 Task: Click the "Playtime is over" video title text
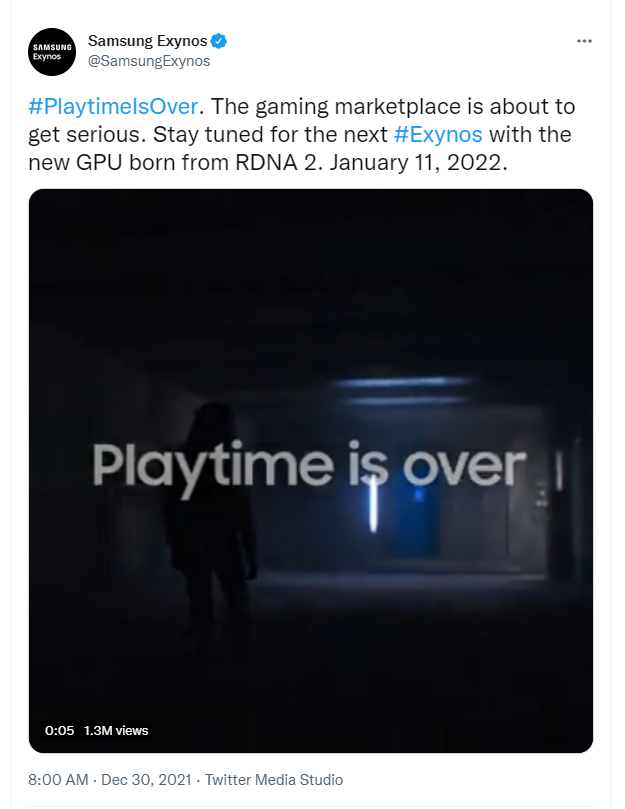[308, 466]
